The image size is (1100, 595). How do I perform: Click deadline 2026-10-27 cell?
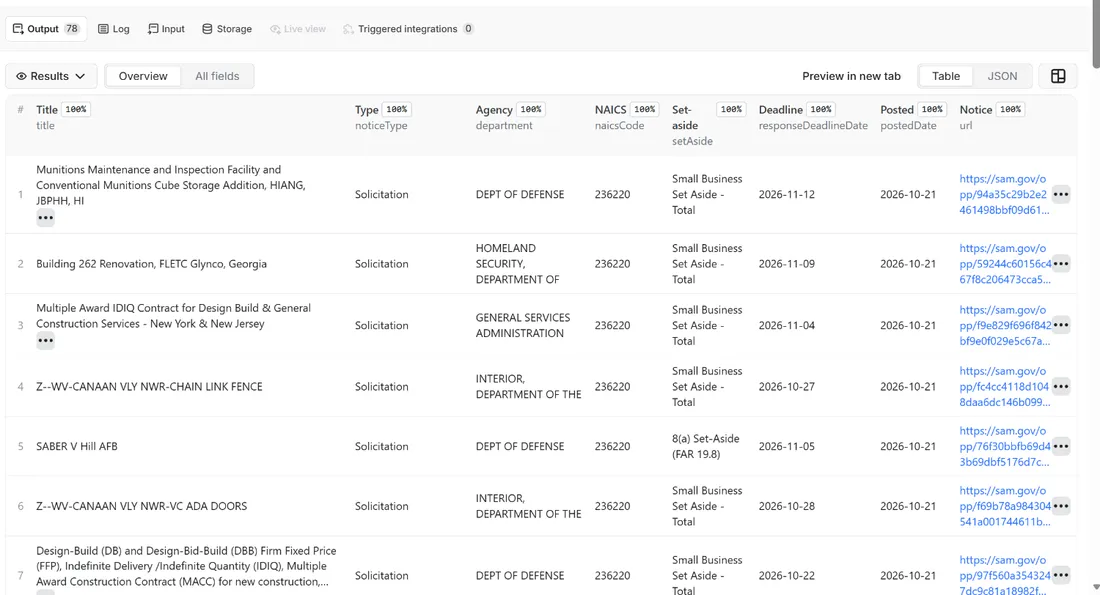click(786, 387)
